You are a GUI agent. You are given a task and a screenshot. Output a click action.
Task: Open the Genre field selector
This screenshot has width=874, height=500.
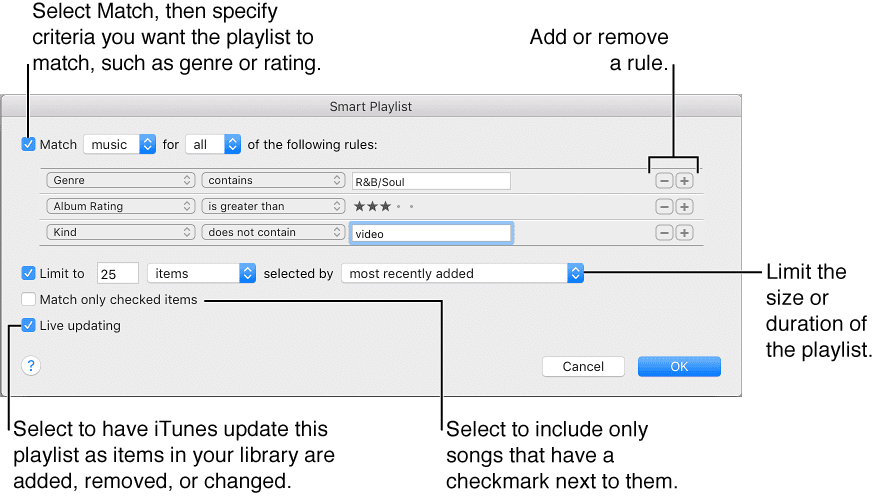pyautogui.click(x=120, y=181)
